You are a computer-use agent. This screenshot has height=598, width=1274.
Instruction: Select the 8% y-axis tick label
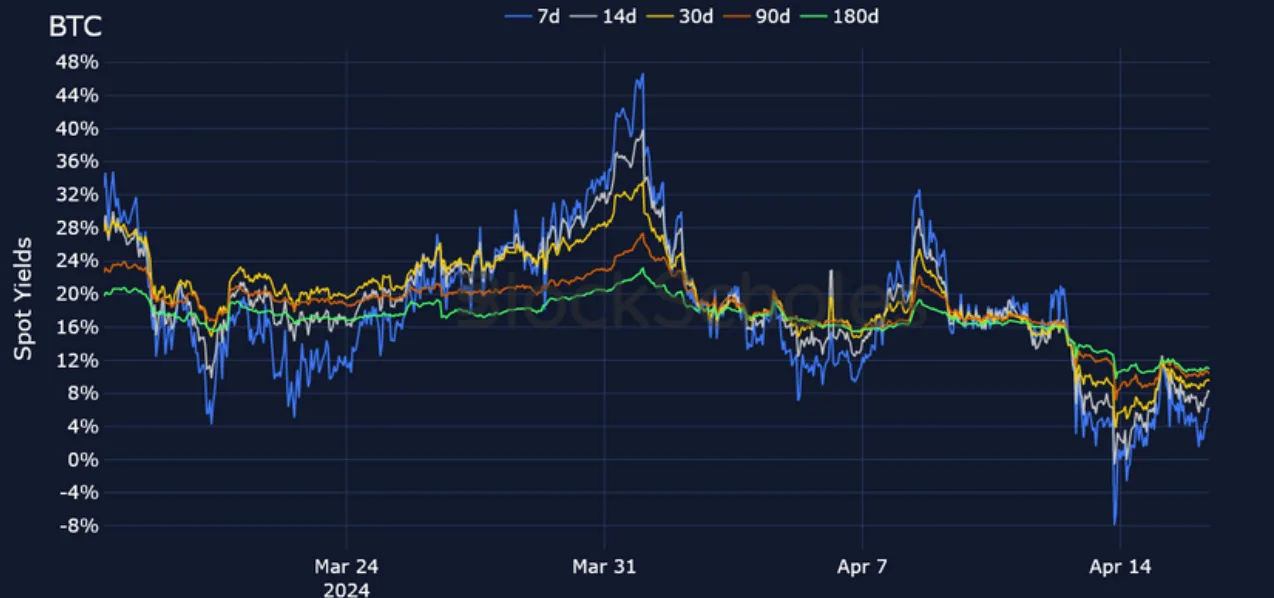click(81, 393)
